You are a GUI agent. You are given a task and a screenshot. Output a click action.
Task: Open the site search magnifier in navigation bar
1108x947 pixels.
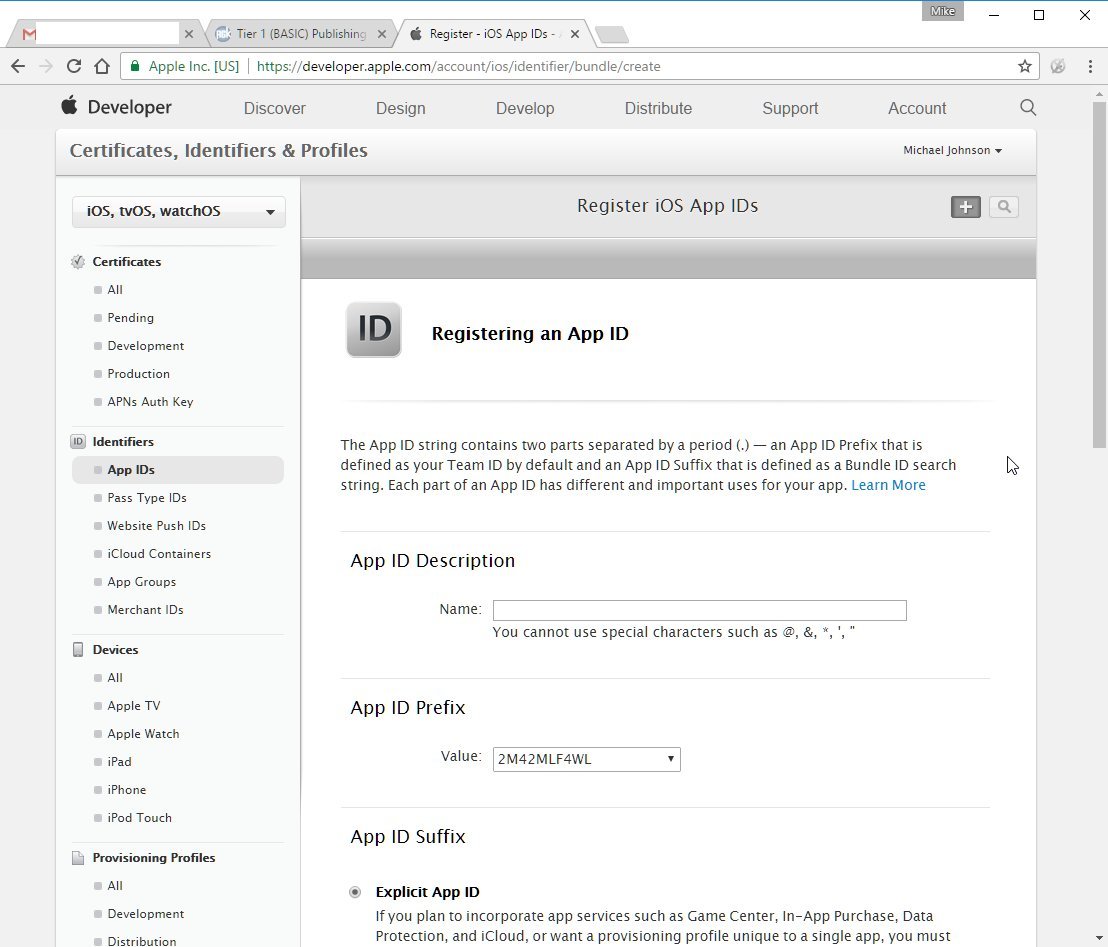coord(1028,107)
